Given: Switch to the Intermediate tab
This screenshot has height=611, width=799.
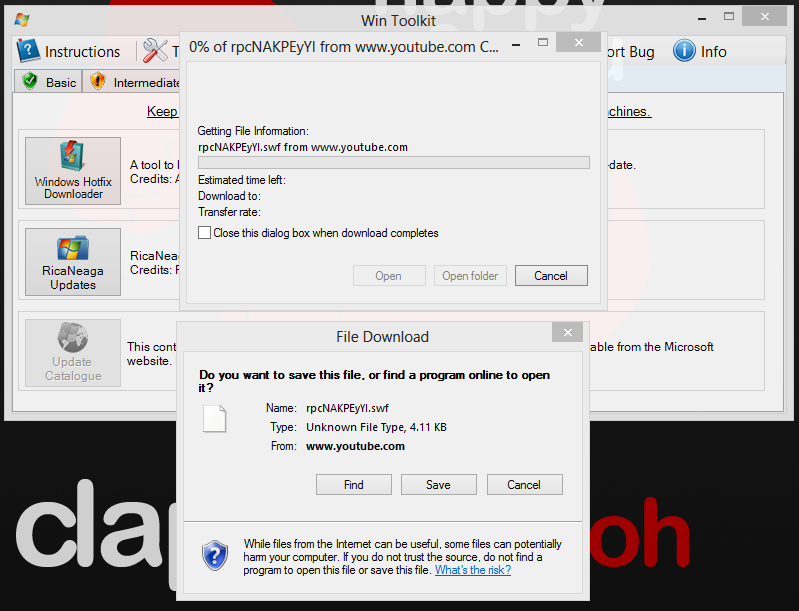Looking at the screenshot, I should click(x=134, y=82).
